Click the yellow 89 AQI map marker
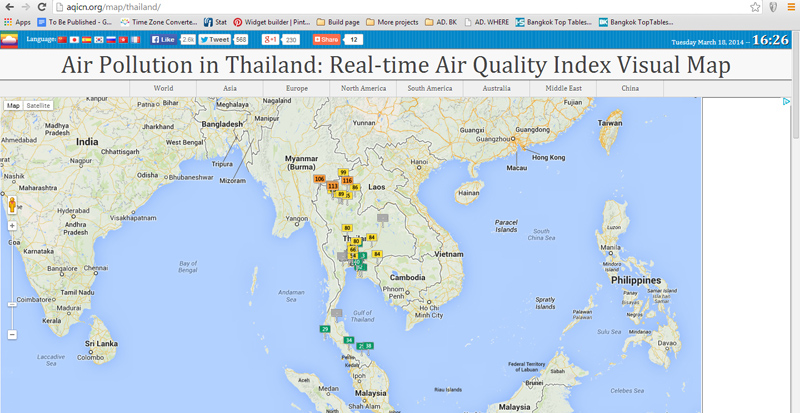This screenshot has width=800, height=413. point(341,194)
